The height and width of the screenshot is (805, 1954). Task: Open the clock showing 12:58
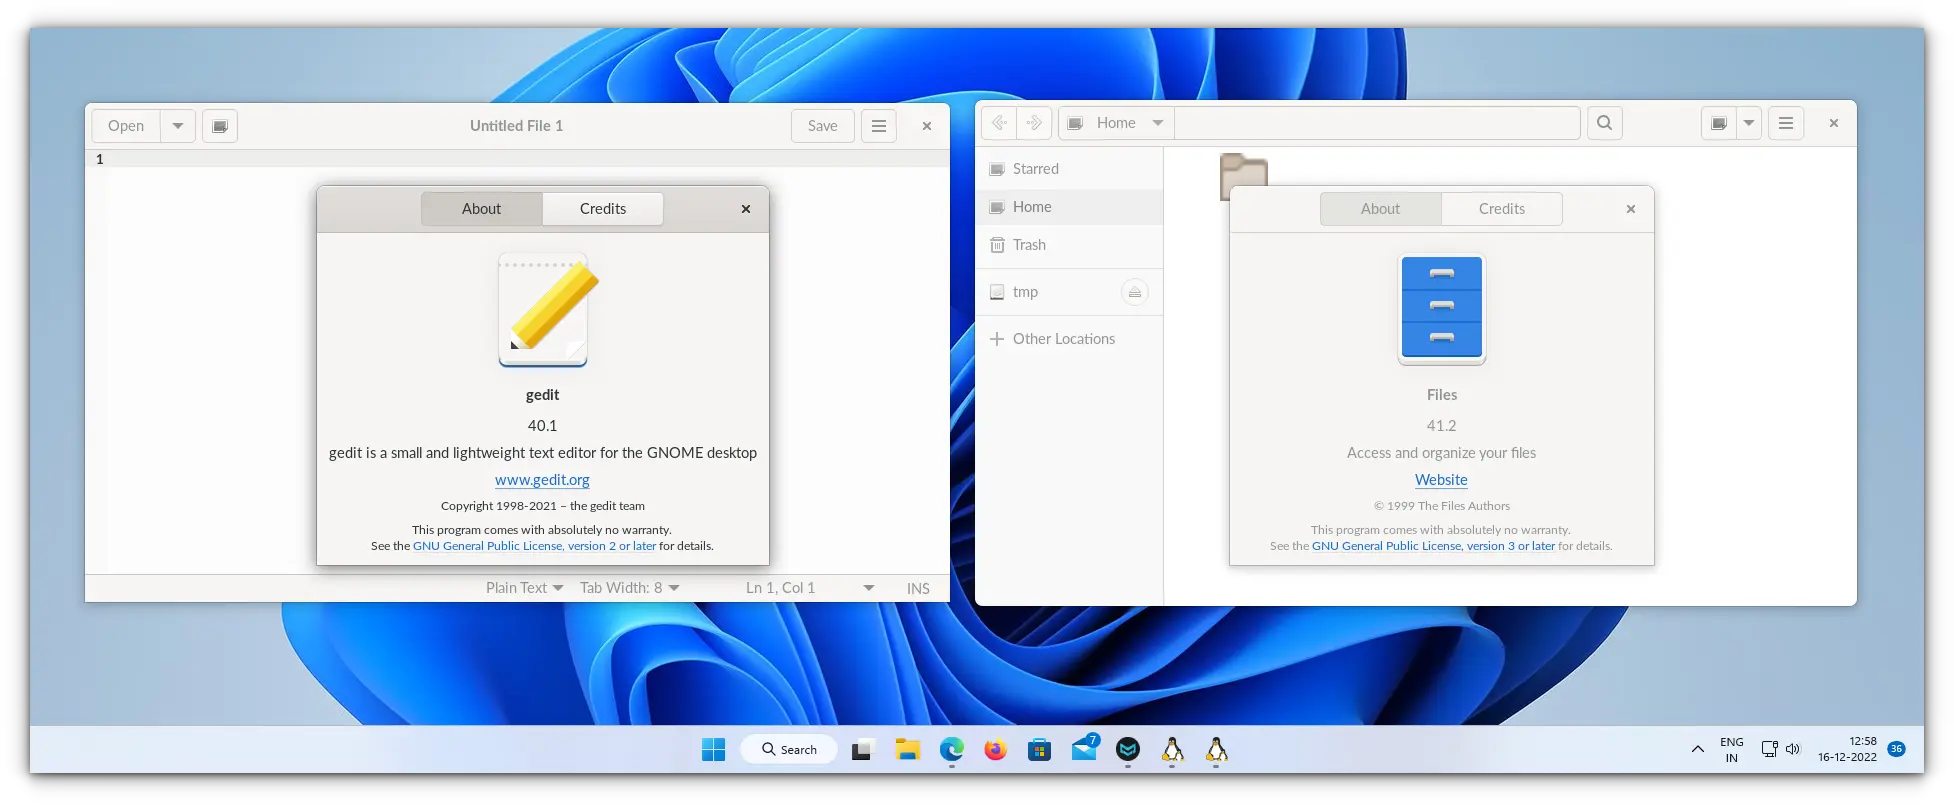(1847, 749)
